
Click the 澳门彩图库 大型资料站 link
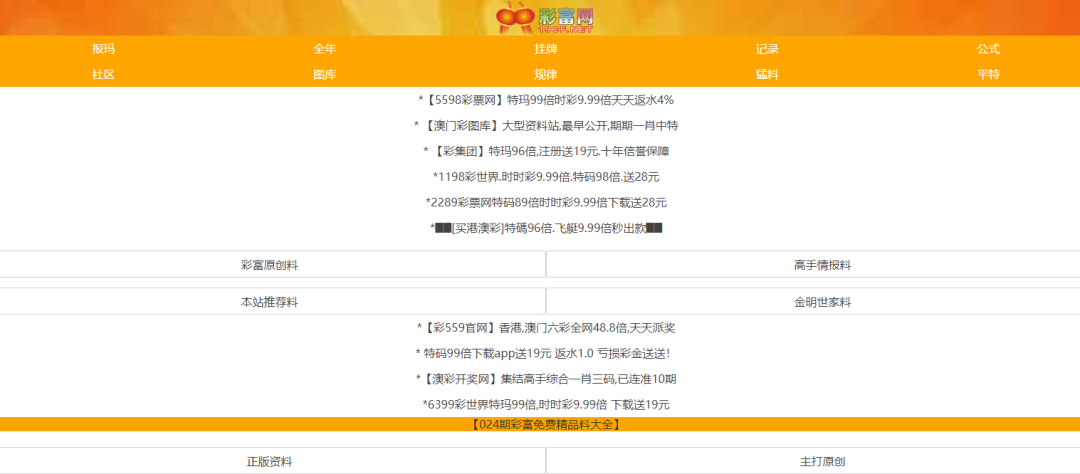pyautogui.click(x=546, y=125)
